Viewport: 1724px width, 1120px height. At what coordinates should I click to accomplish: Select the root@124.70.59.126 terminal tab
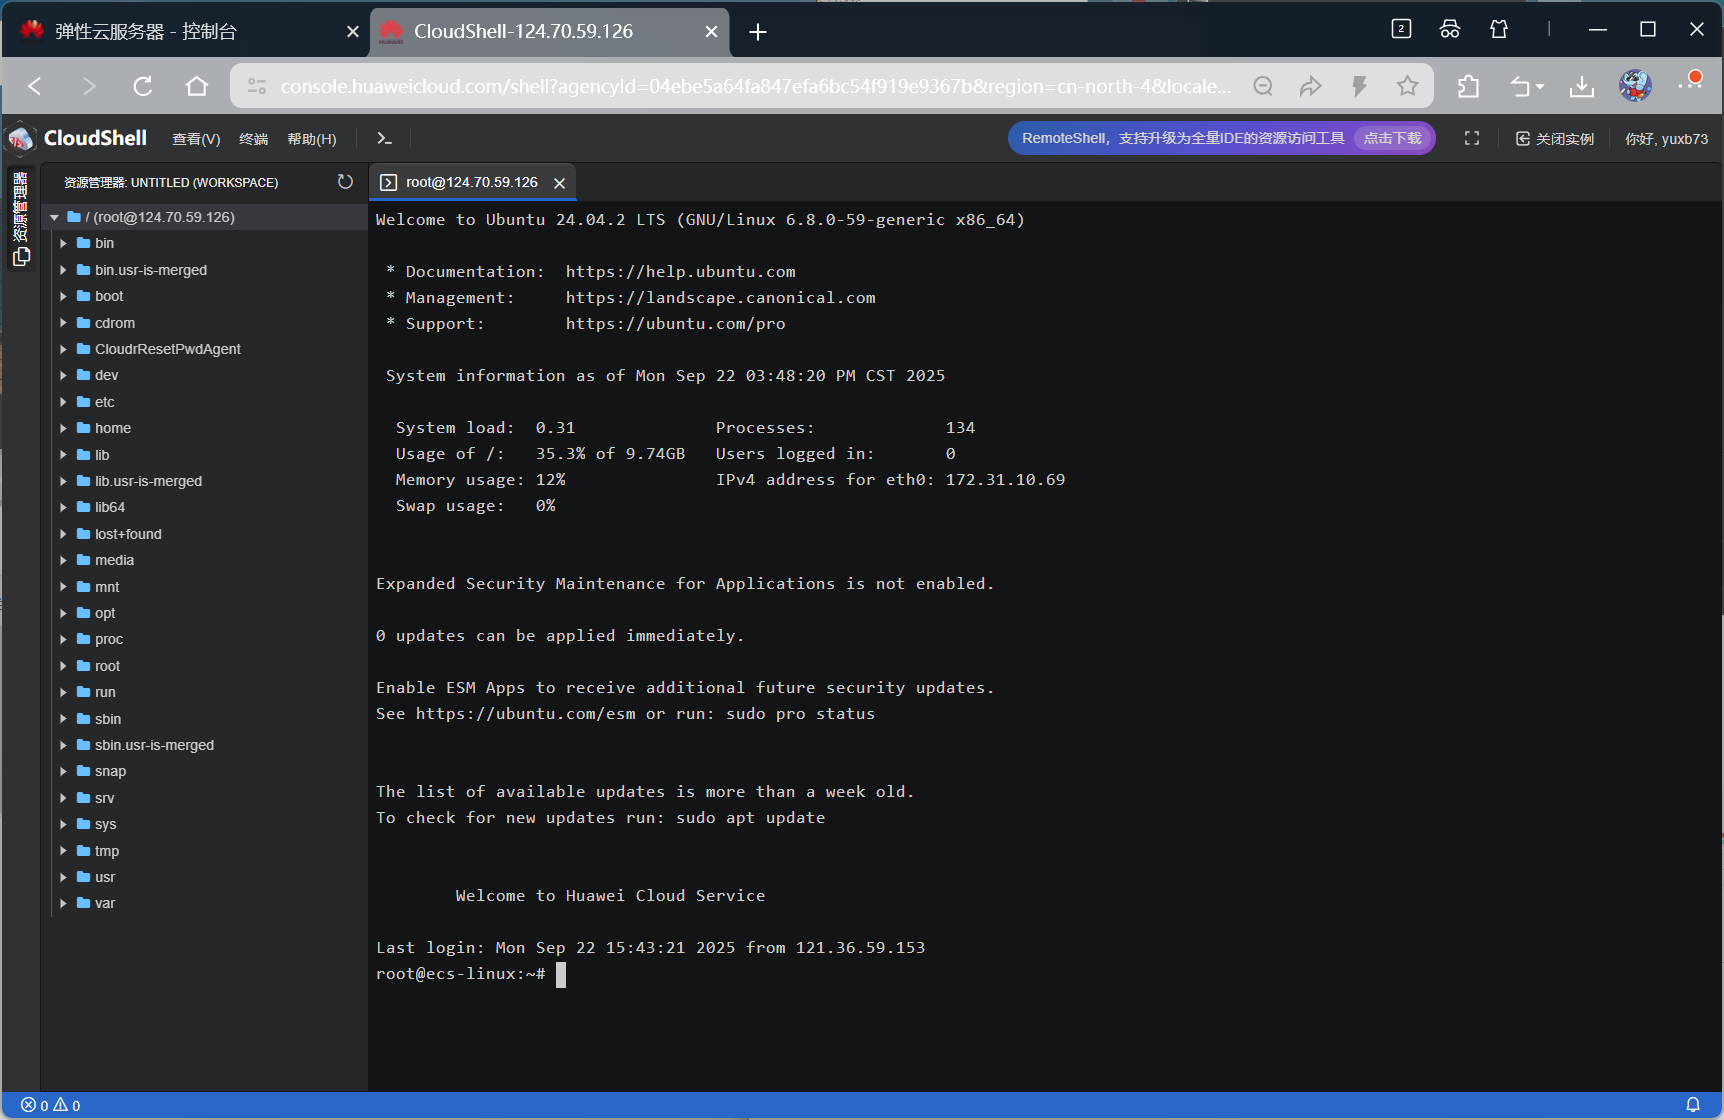pos(472,182)
